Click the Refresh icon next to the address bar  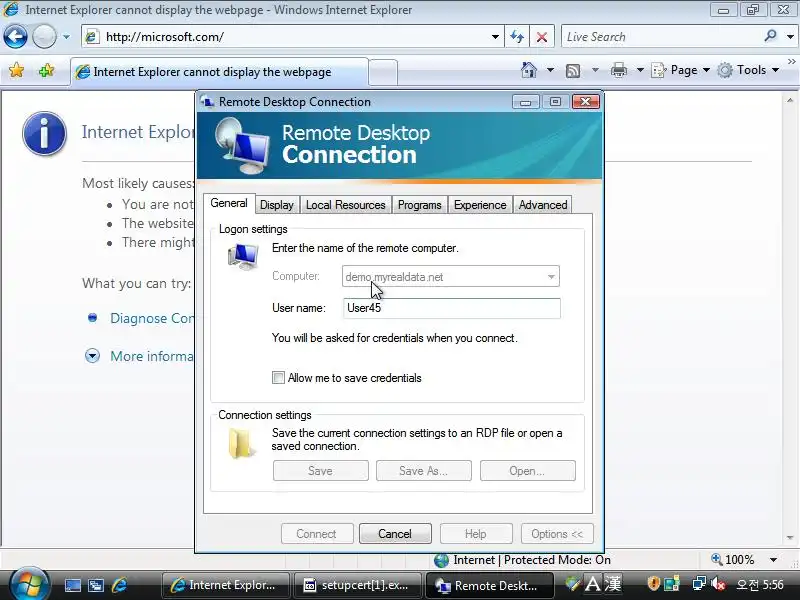(x=517, y=37)
